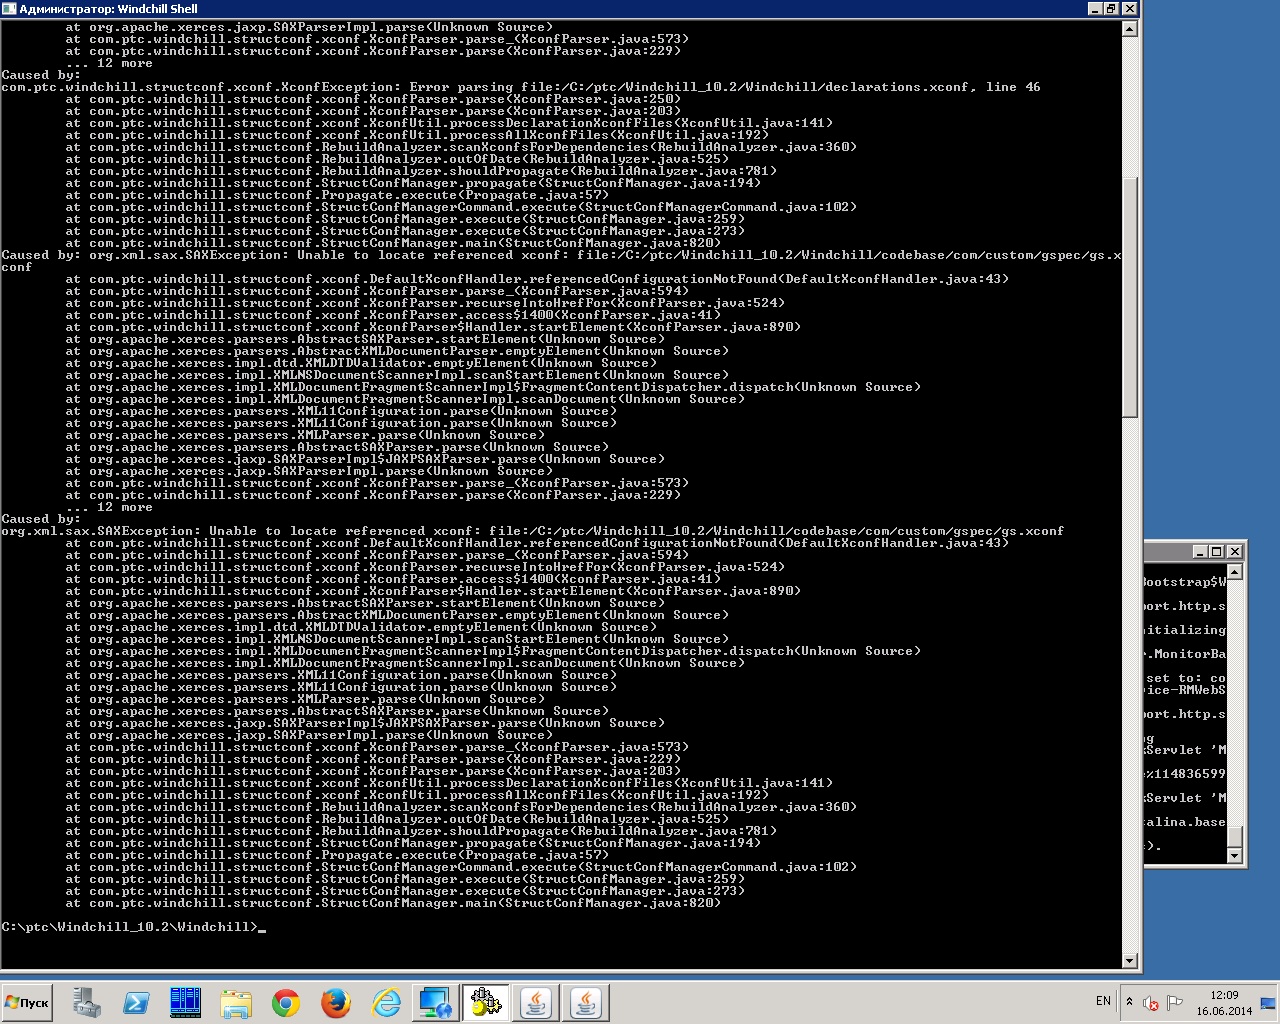Show hidden system tray icons
The width and height of the screenshot is (1280, 1024).
(x=1129, y=1002)
